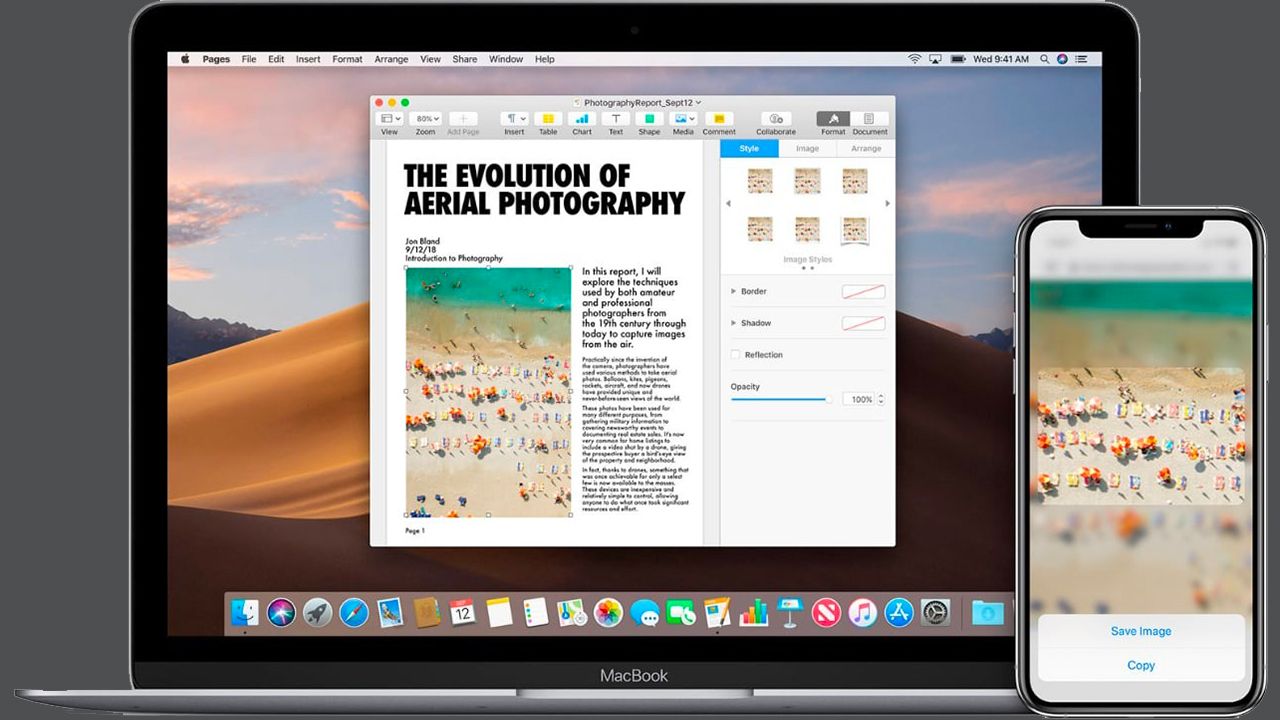Open Safari compass icon in dock
Image resolution: width=1280 pixels, height=720 pixels.
pyautogui.click(x=354, y=612)
